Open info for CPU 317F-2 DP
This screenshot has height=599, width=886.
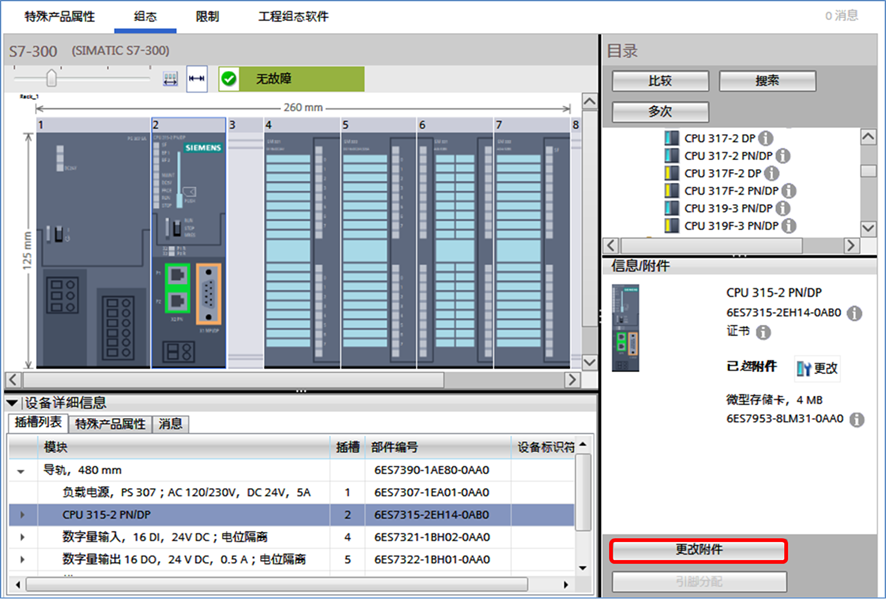pyautogui.click(x=772, y=173)
